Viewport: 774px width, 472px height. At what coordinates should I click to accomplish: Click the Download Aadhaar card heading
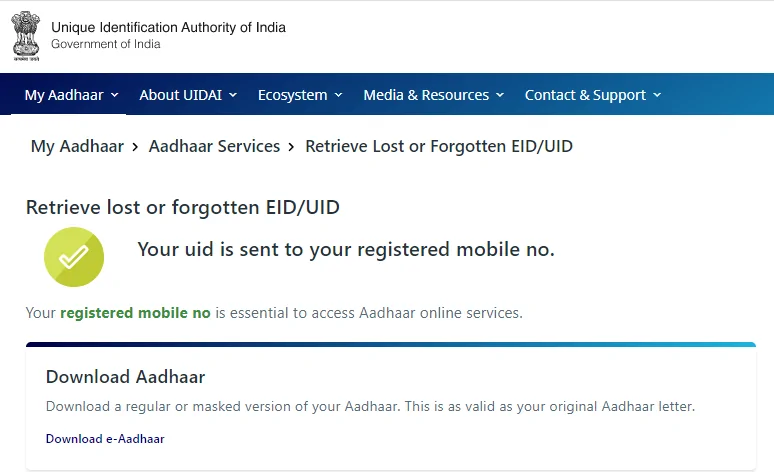pos(125,377)
